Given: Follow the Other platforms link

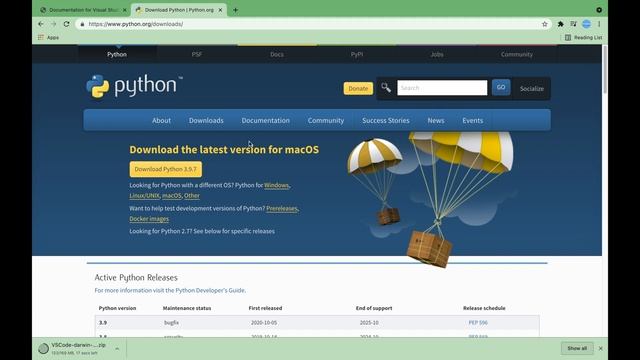Looking at the screenshot, I should click(192, 196).
